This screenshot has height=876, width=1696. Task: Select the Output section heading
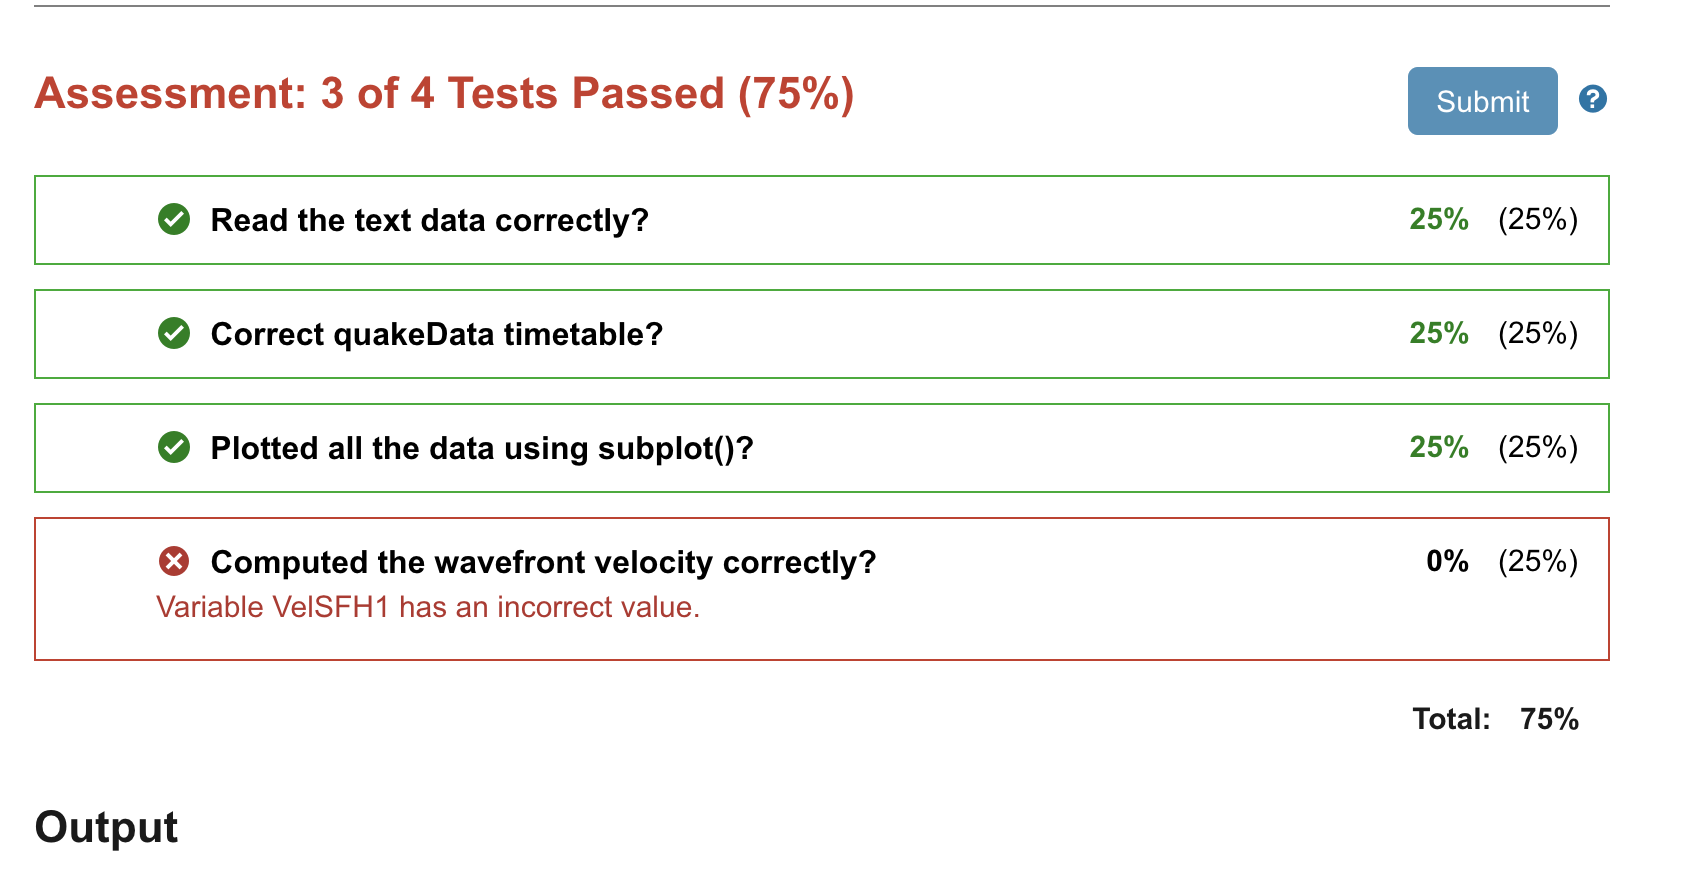coord(106,827)
